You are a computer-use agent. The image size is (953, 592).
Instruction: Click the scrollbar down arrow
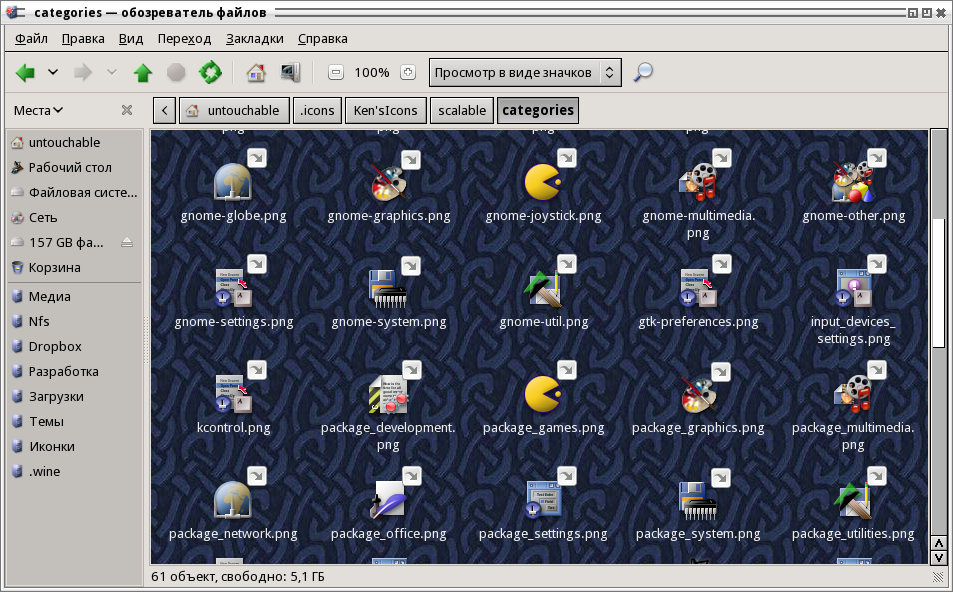[938, 557]
